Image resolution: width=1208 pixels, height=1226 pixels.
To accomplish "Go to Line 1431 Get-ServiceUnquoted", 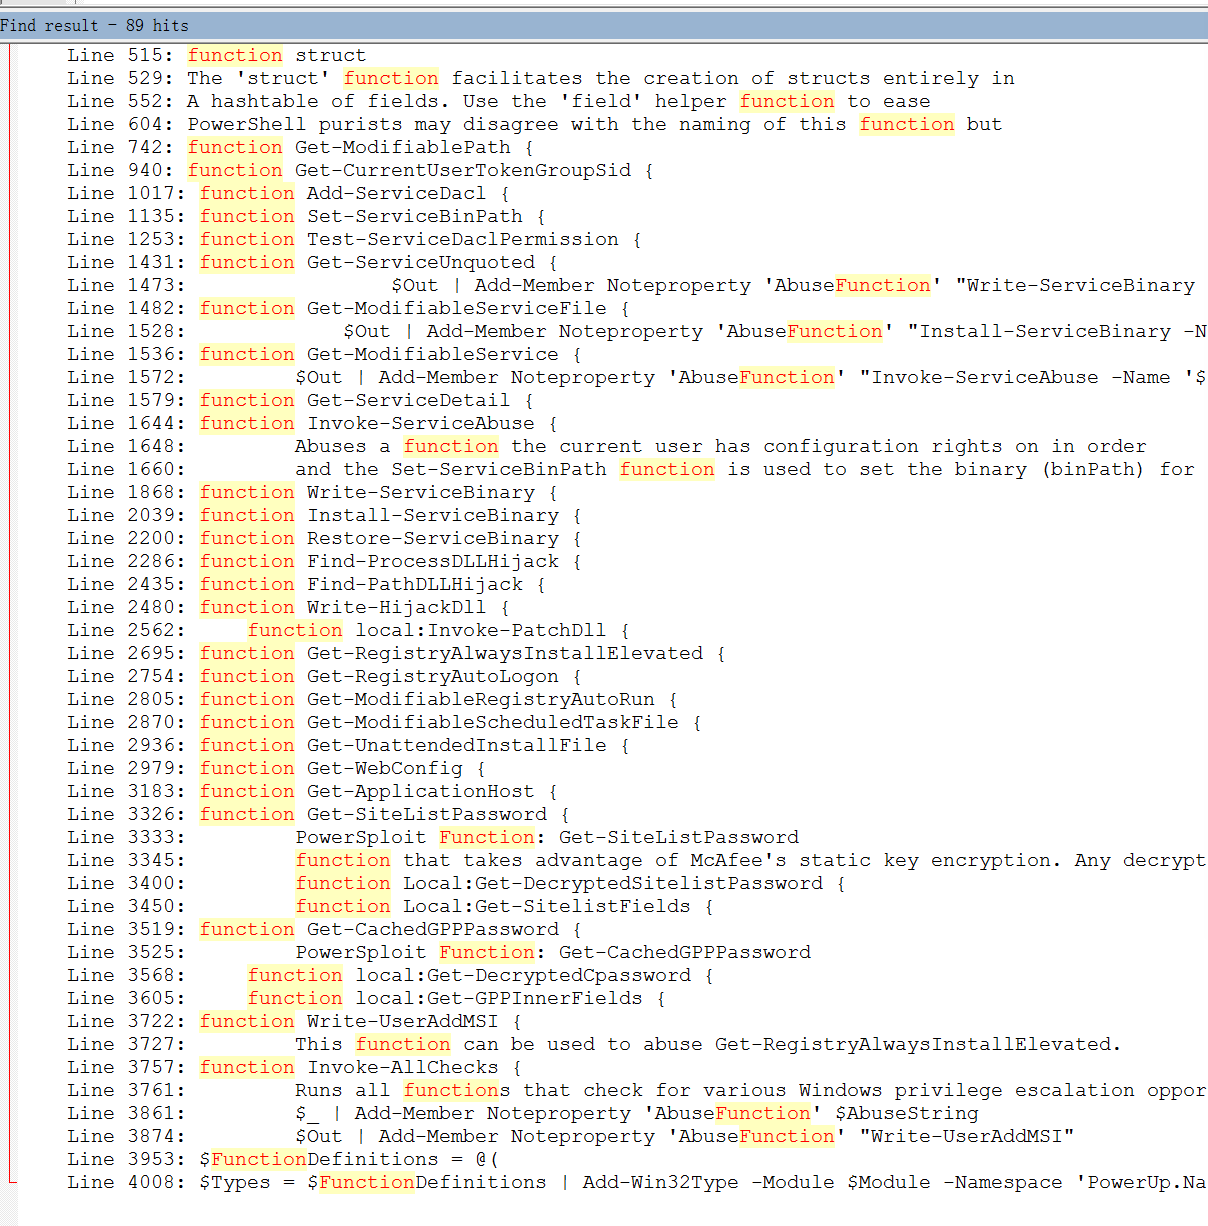I will pos(312,262).
